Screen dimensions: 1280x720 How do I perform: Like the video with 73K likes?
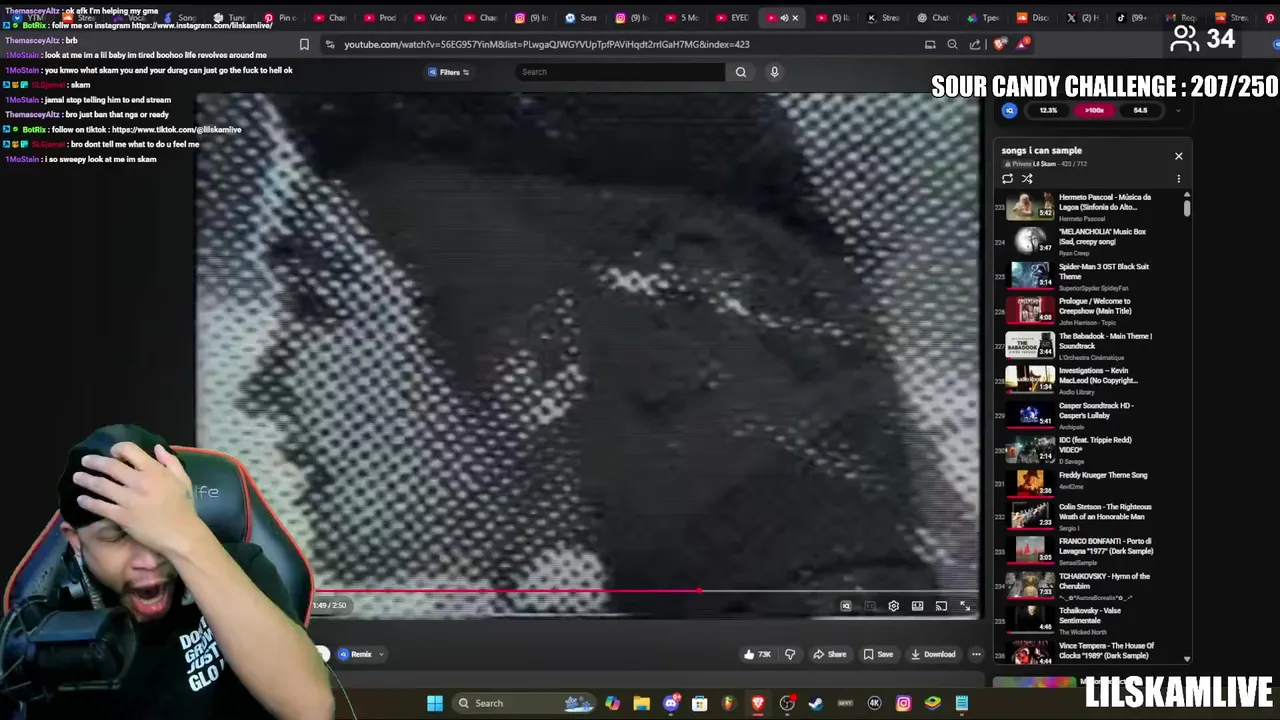[x=756, y=654]
